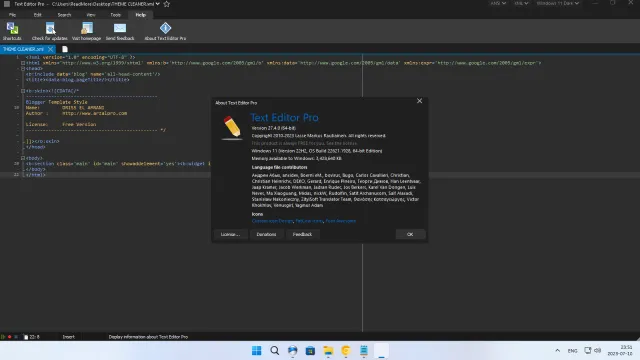Open the notepad-style taskbar app icon
Viewport: 640px width, 360px height.
(364, 351)
